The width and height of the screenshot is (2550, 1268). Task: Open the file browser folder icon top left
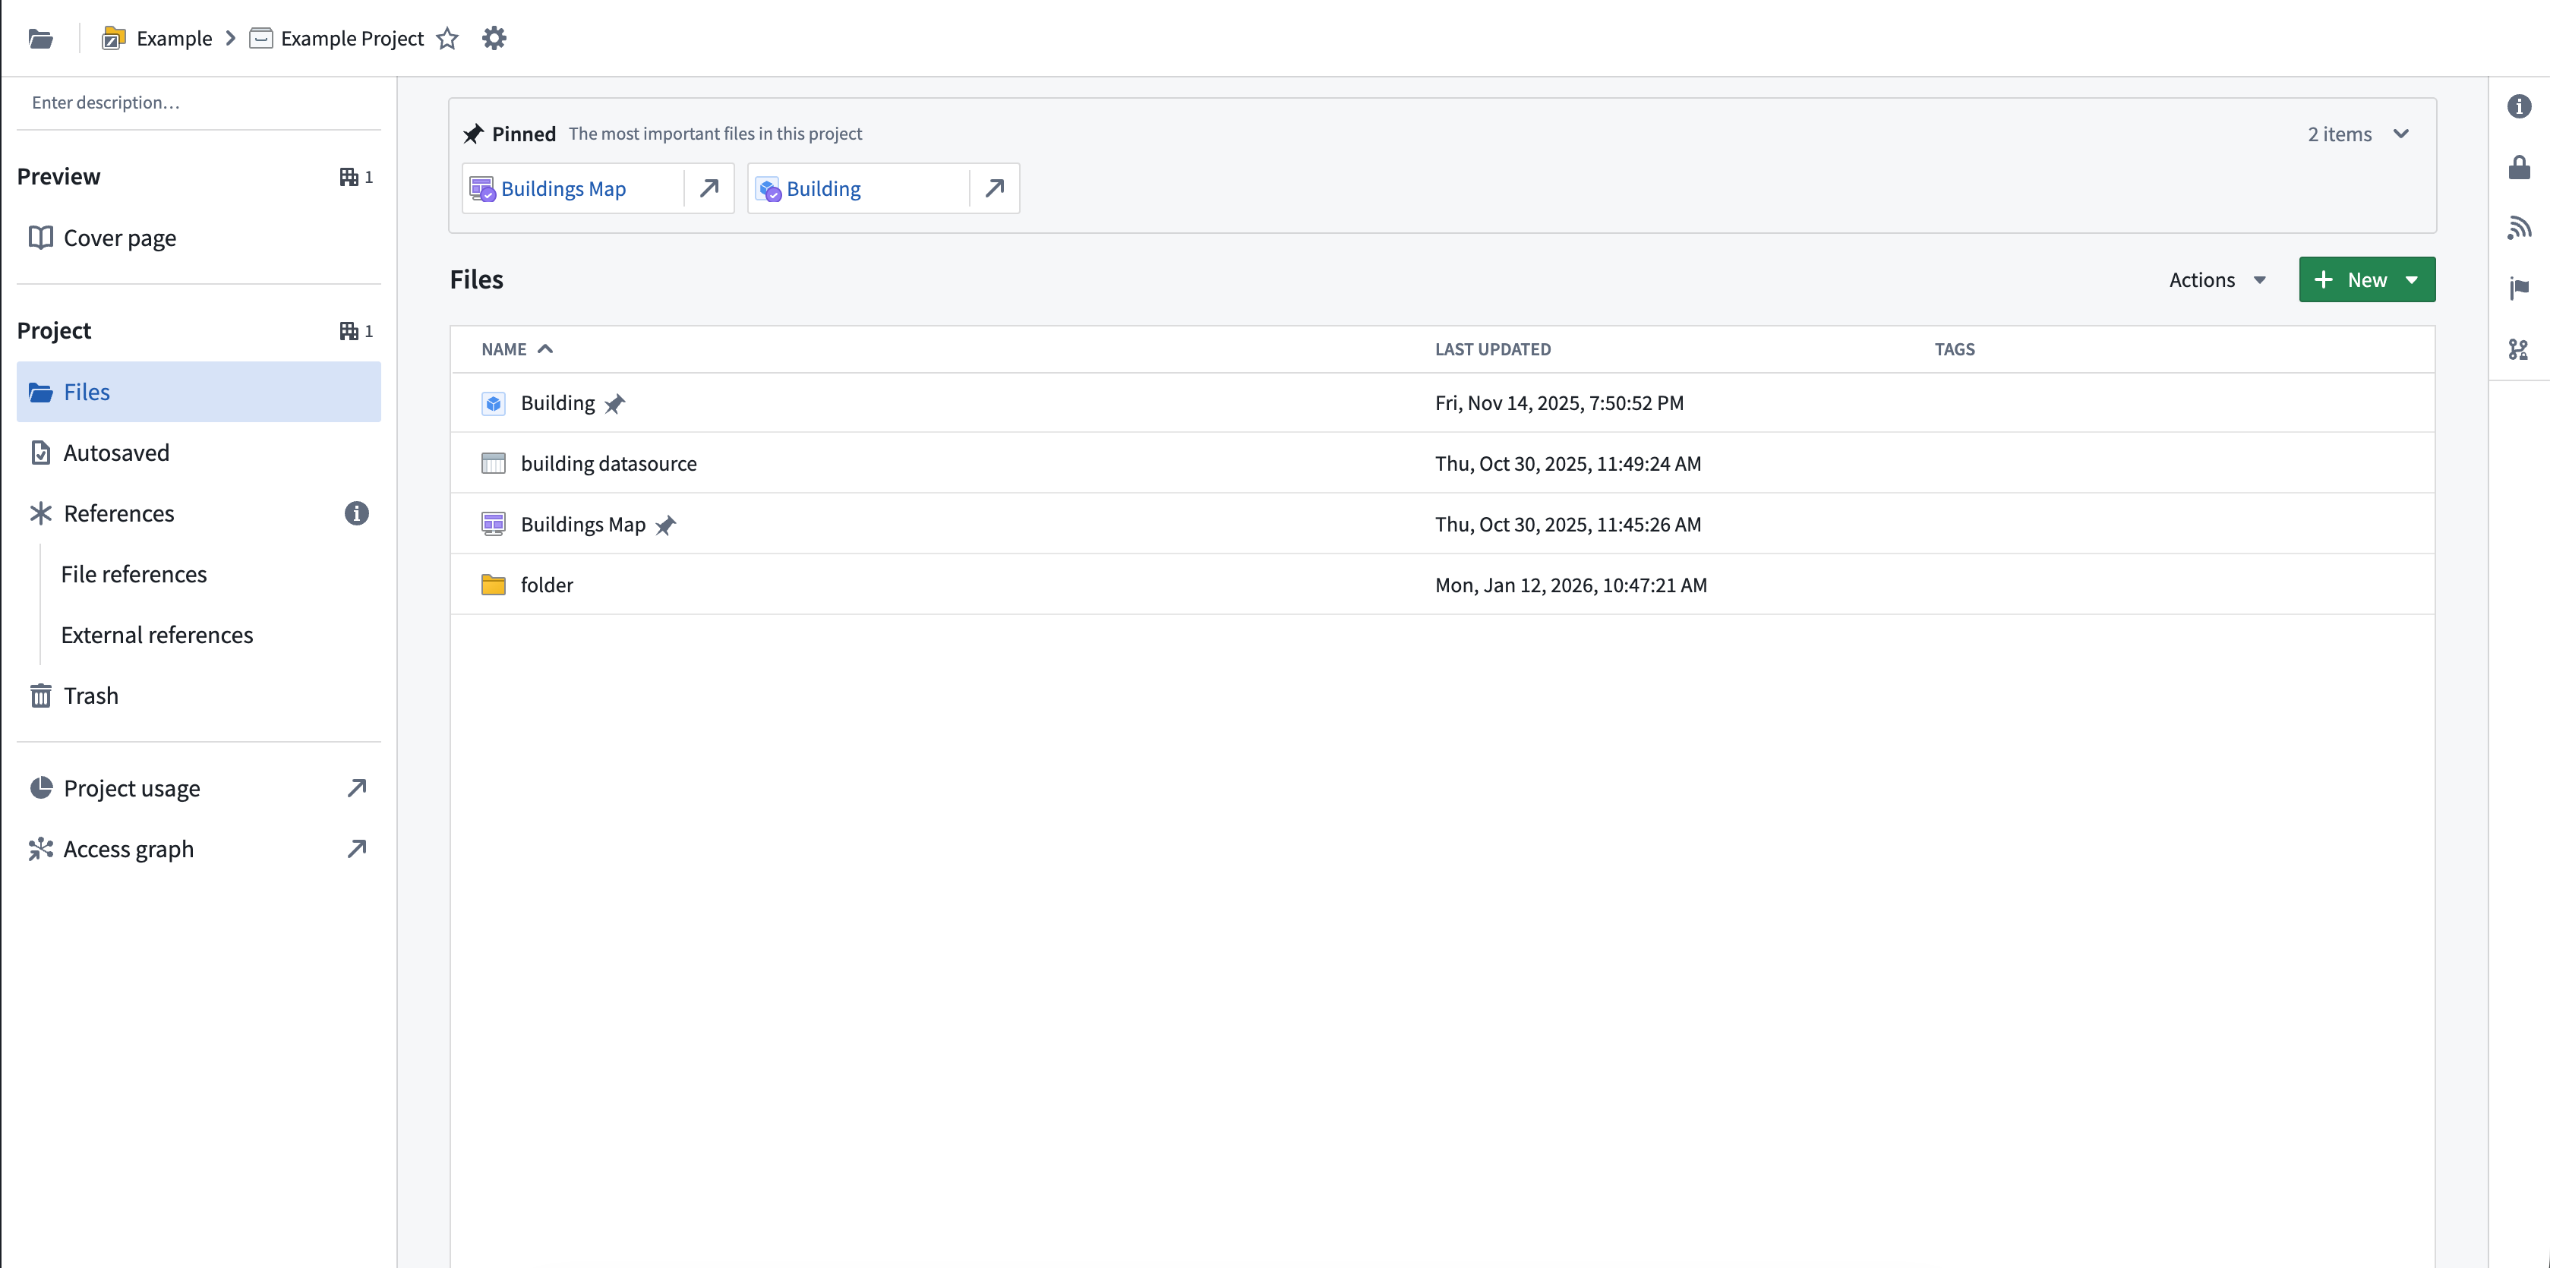(41, 38)
